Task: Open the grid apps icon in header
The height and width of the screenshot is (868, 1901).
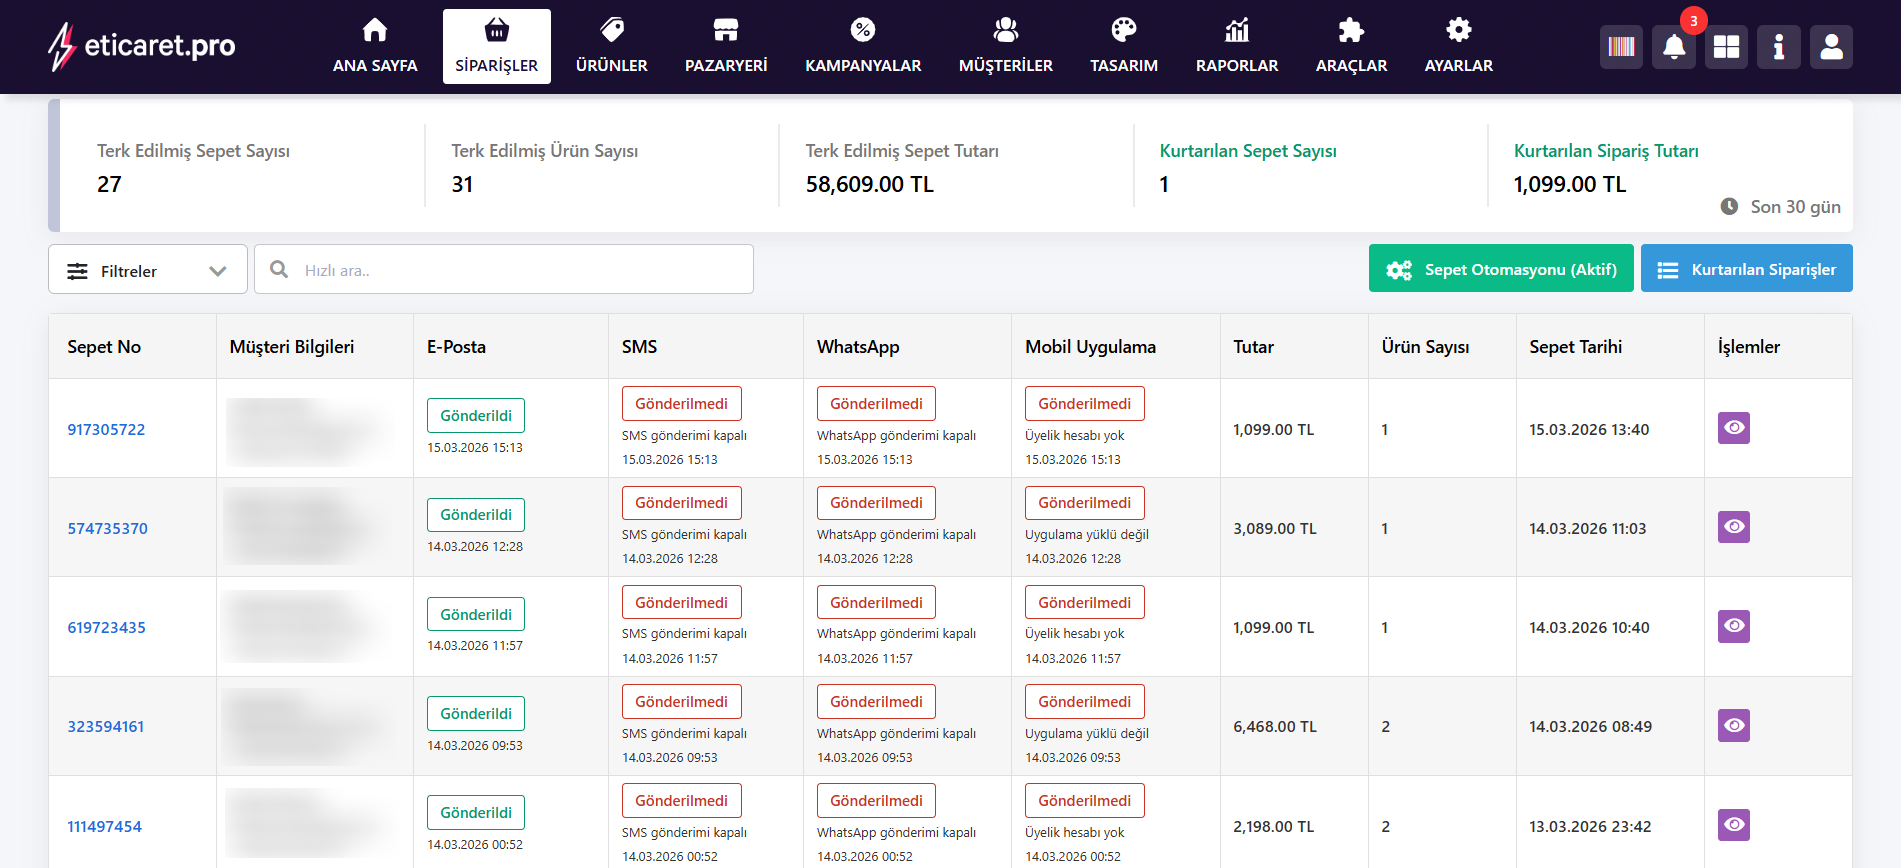Action: (x=1726, y=47)
